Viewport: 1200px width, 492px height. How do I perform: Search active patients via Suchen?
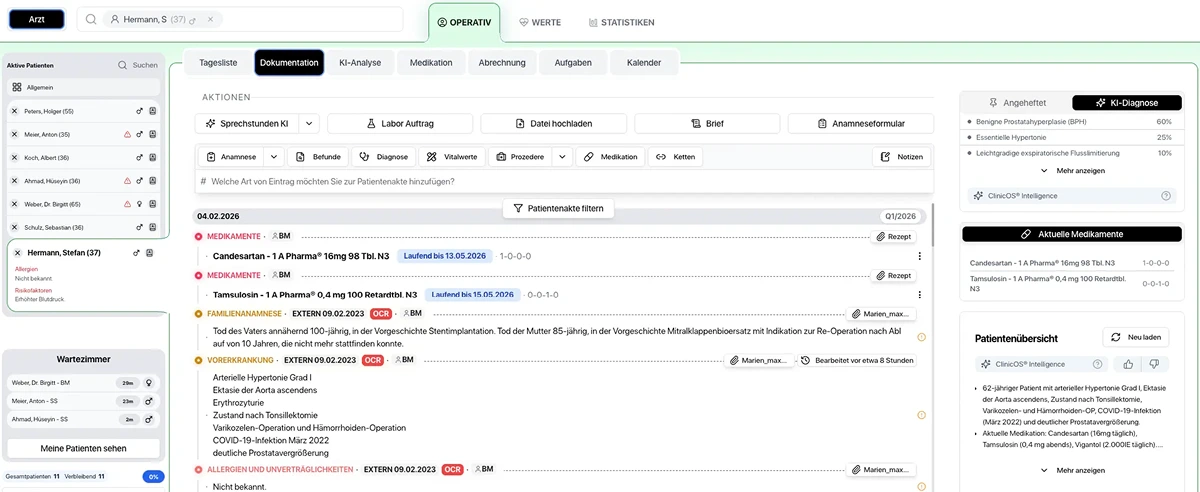[x=138, y=65]
